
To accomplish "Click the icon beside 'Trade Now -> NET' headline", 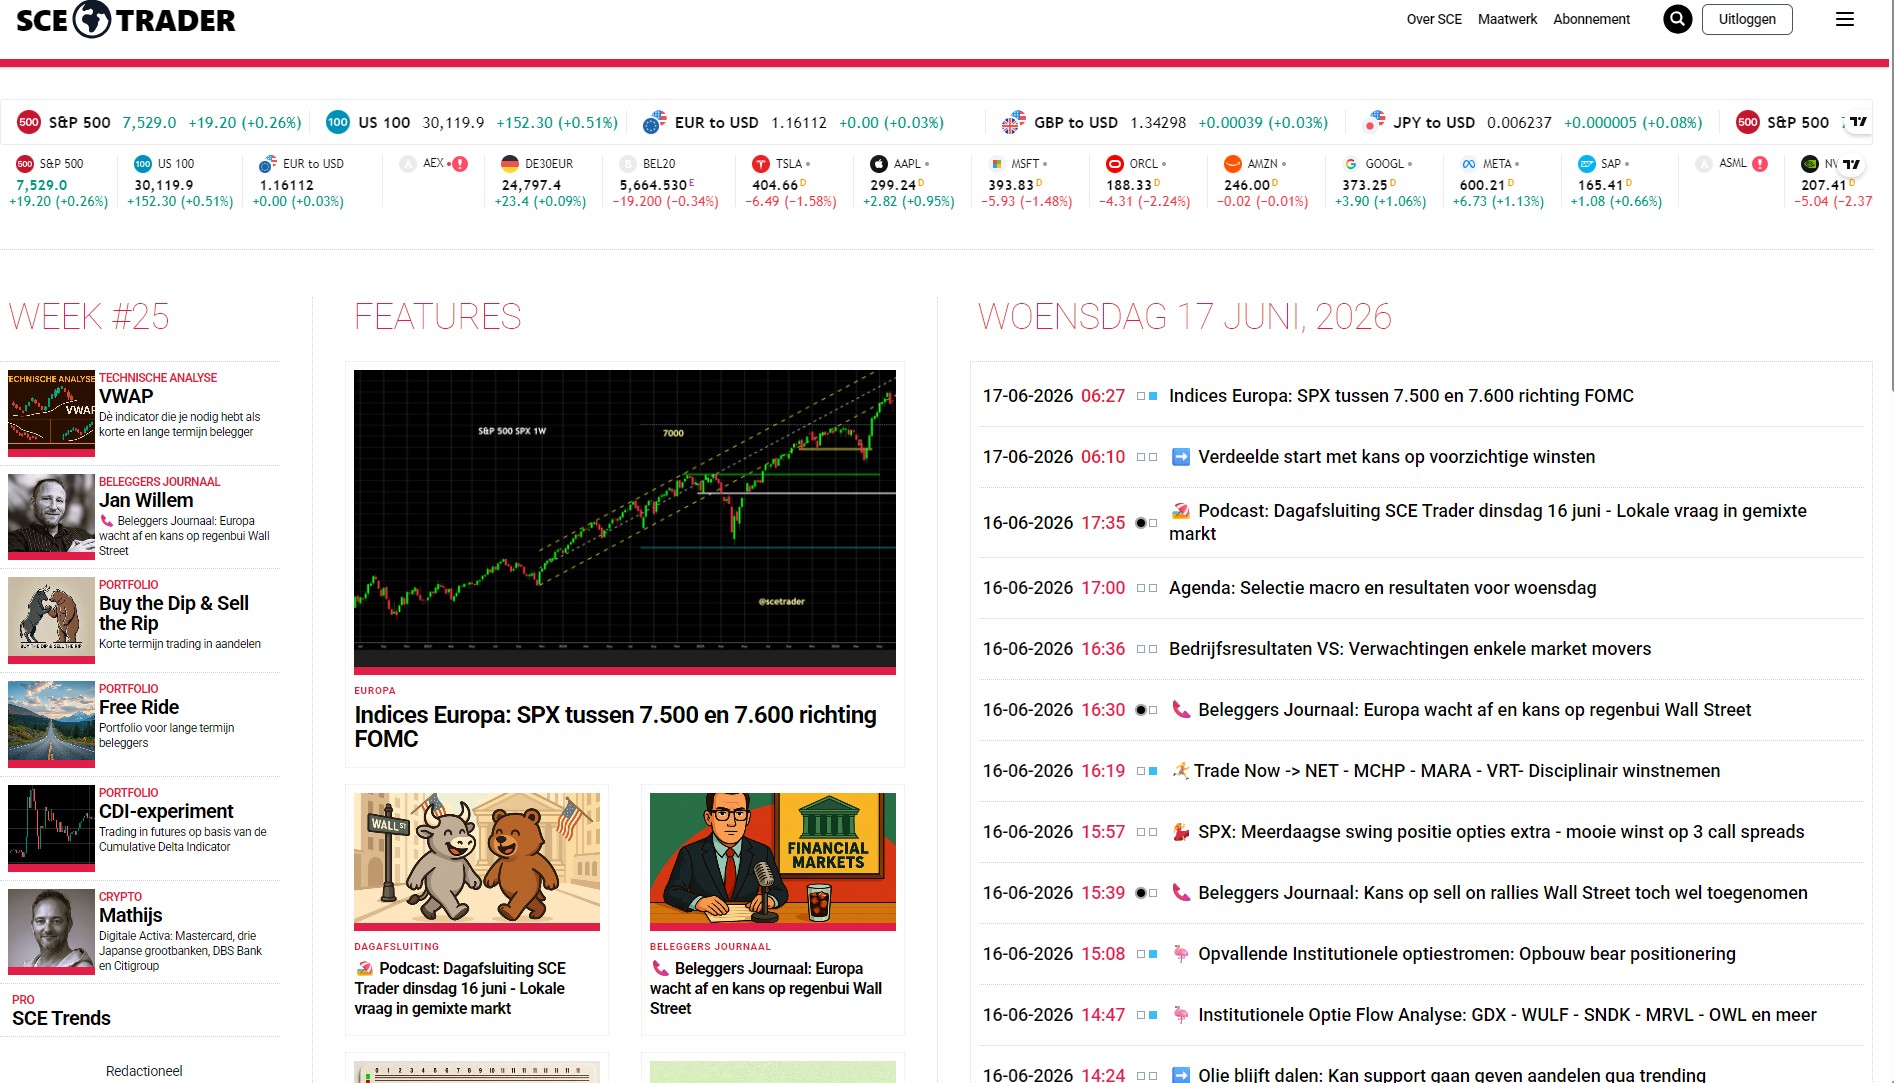I will click(x=1181, y=771).
